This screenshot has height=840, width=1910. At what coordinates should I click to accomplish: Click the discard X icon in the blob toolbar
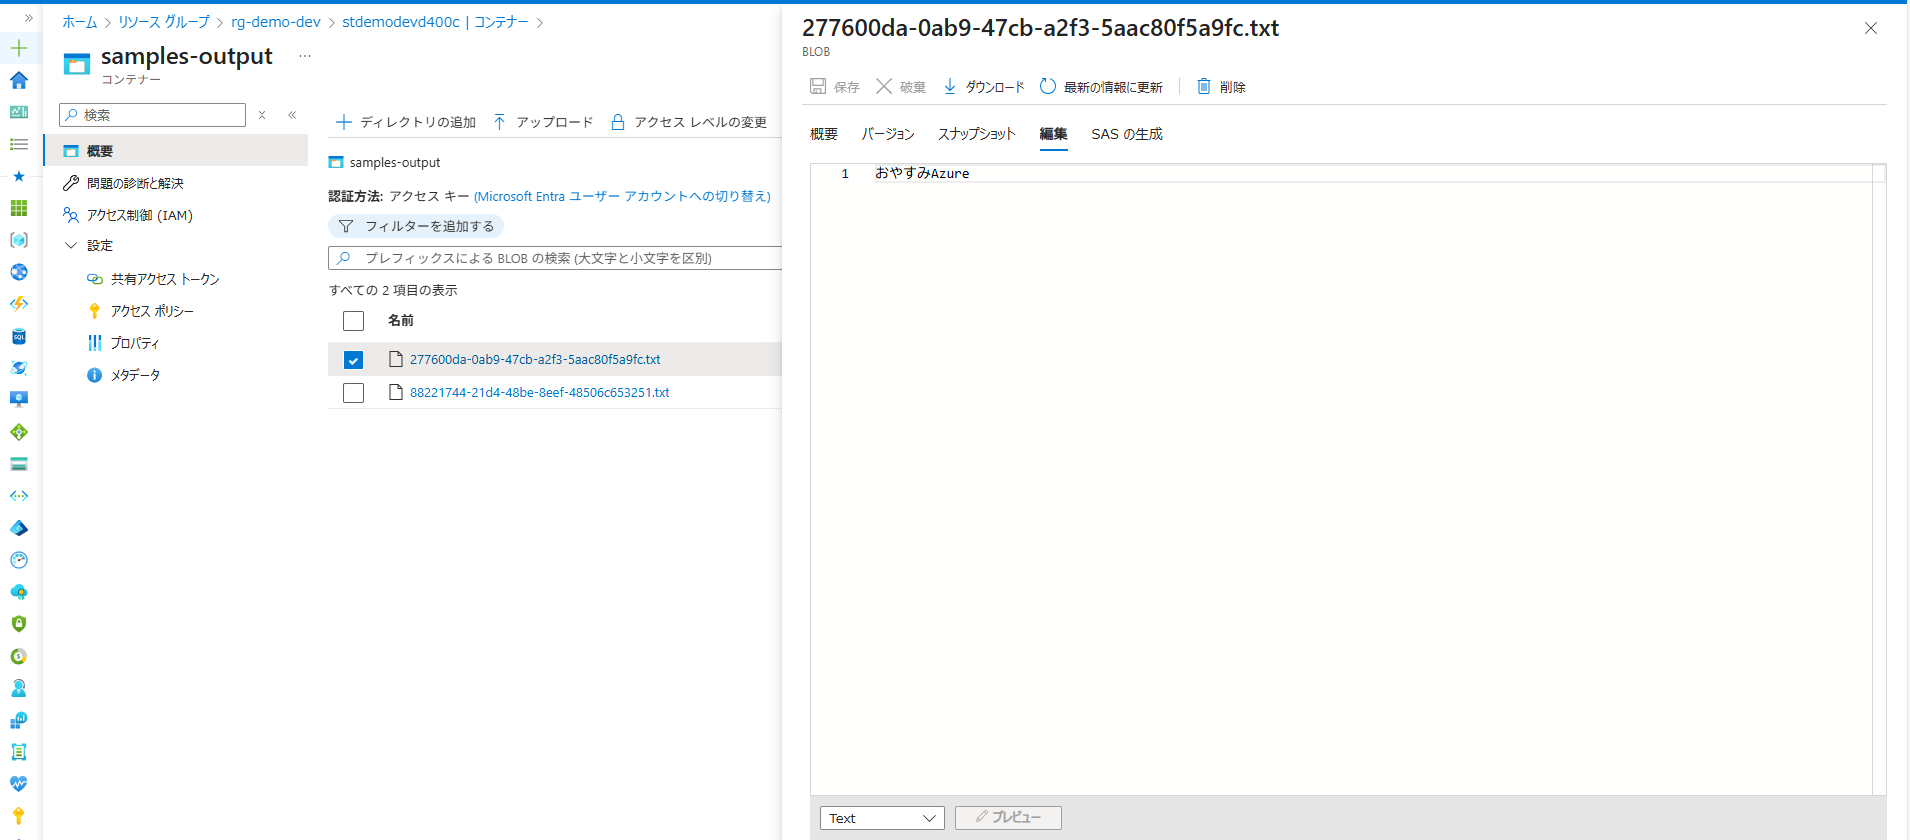(x=884, y=86)
